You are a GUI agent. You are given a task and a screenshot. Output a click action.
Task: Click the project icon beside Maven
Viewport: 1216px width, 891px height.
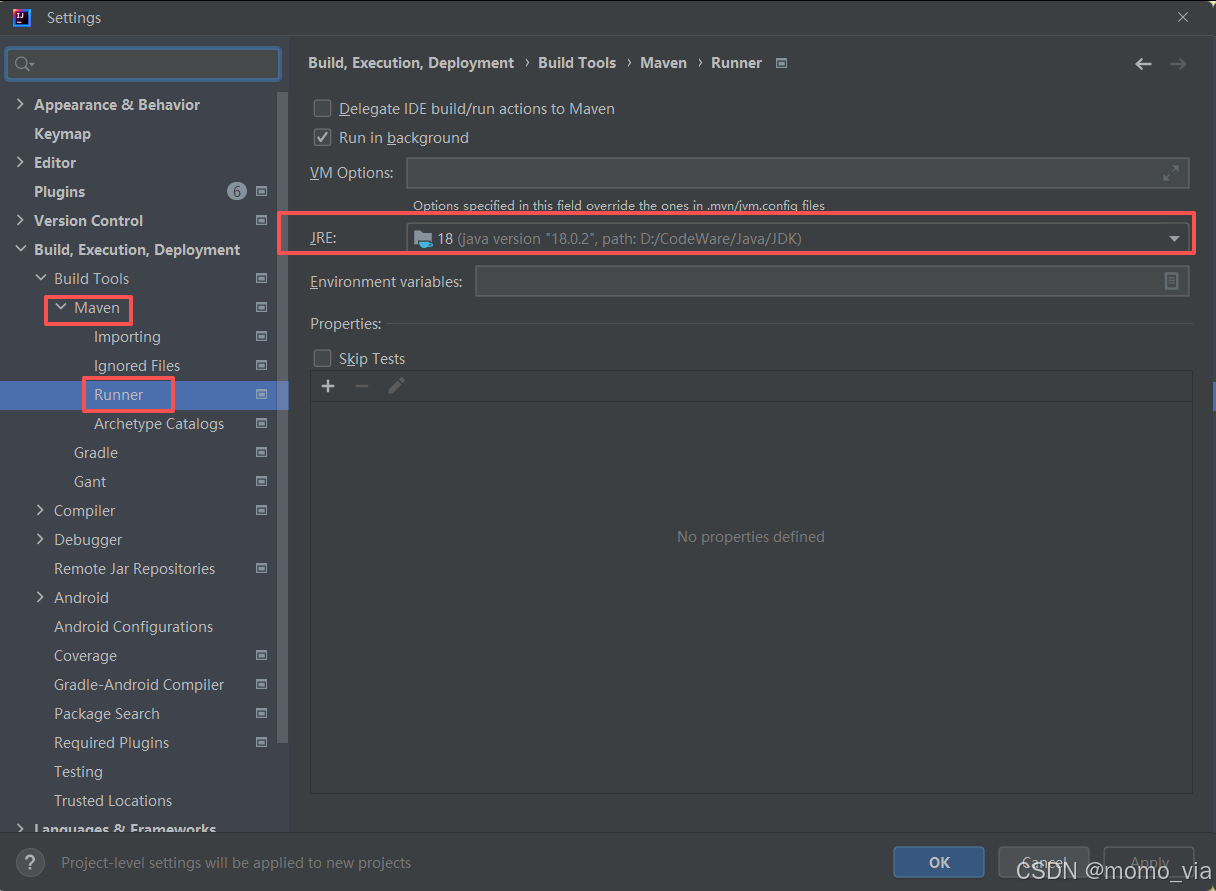262,307
